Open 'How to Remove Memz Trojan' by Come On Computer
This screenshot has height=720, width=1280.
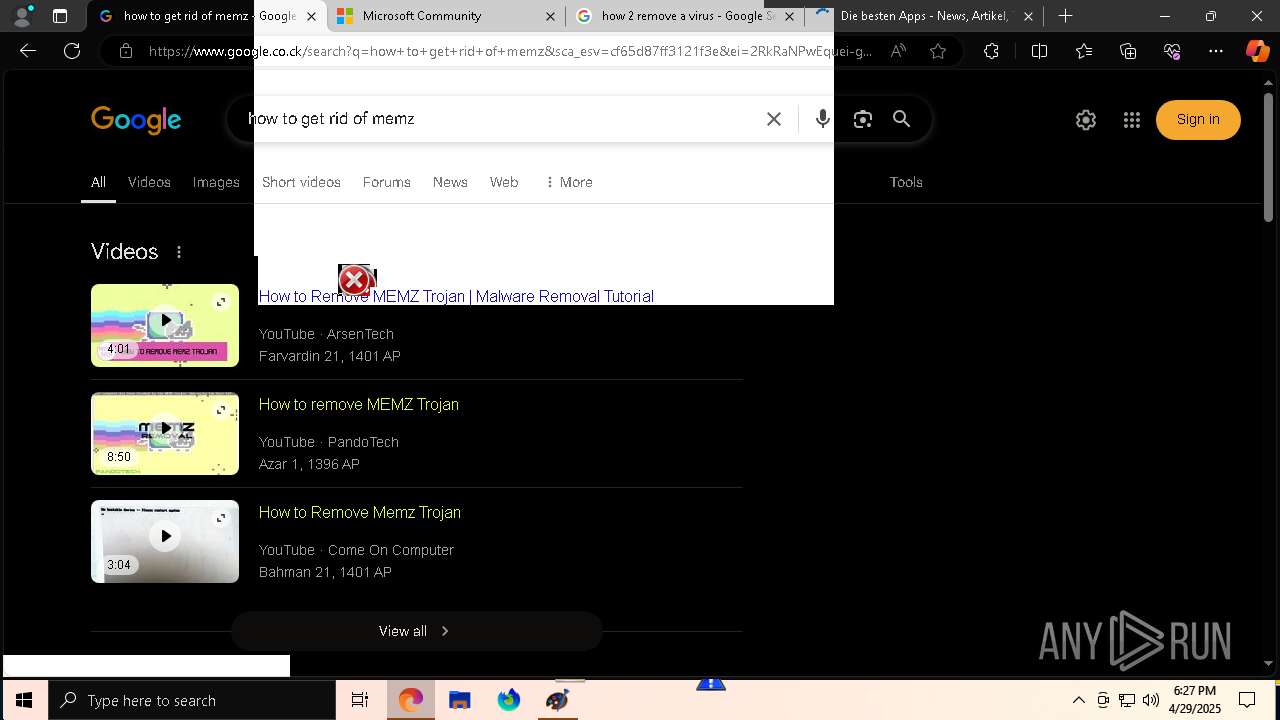tap(360, 512)
